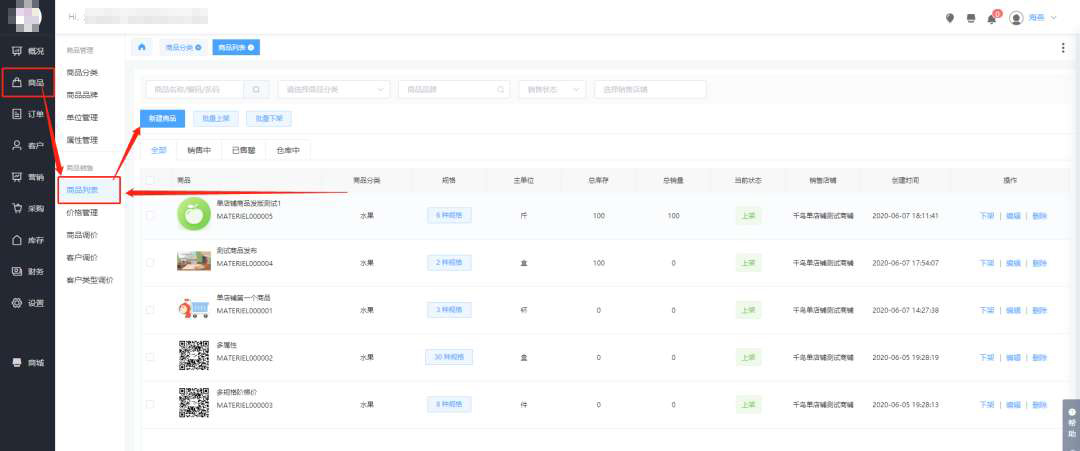1080x451 pixels.
Task: Click the home icon tab
Action: point(142,47)
